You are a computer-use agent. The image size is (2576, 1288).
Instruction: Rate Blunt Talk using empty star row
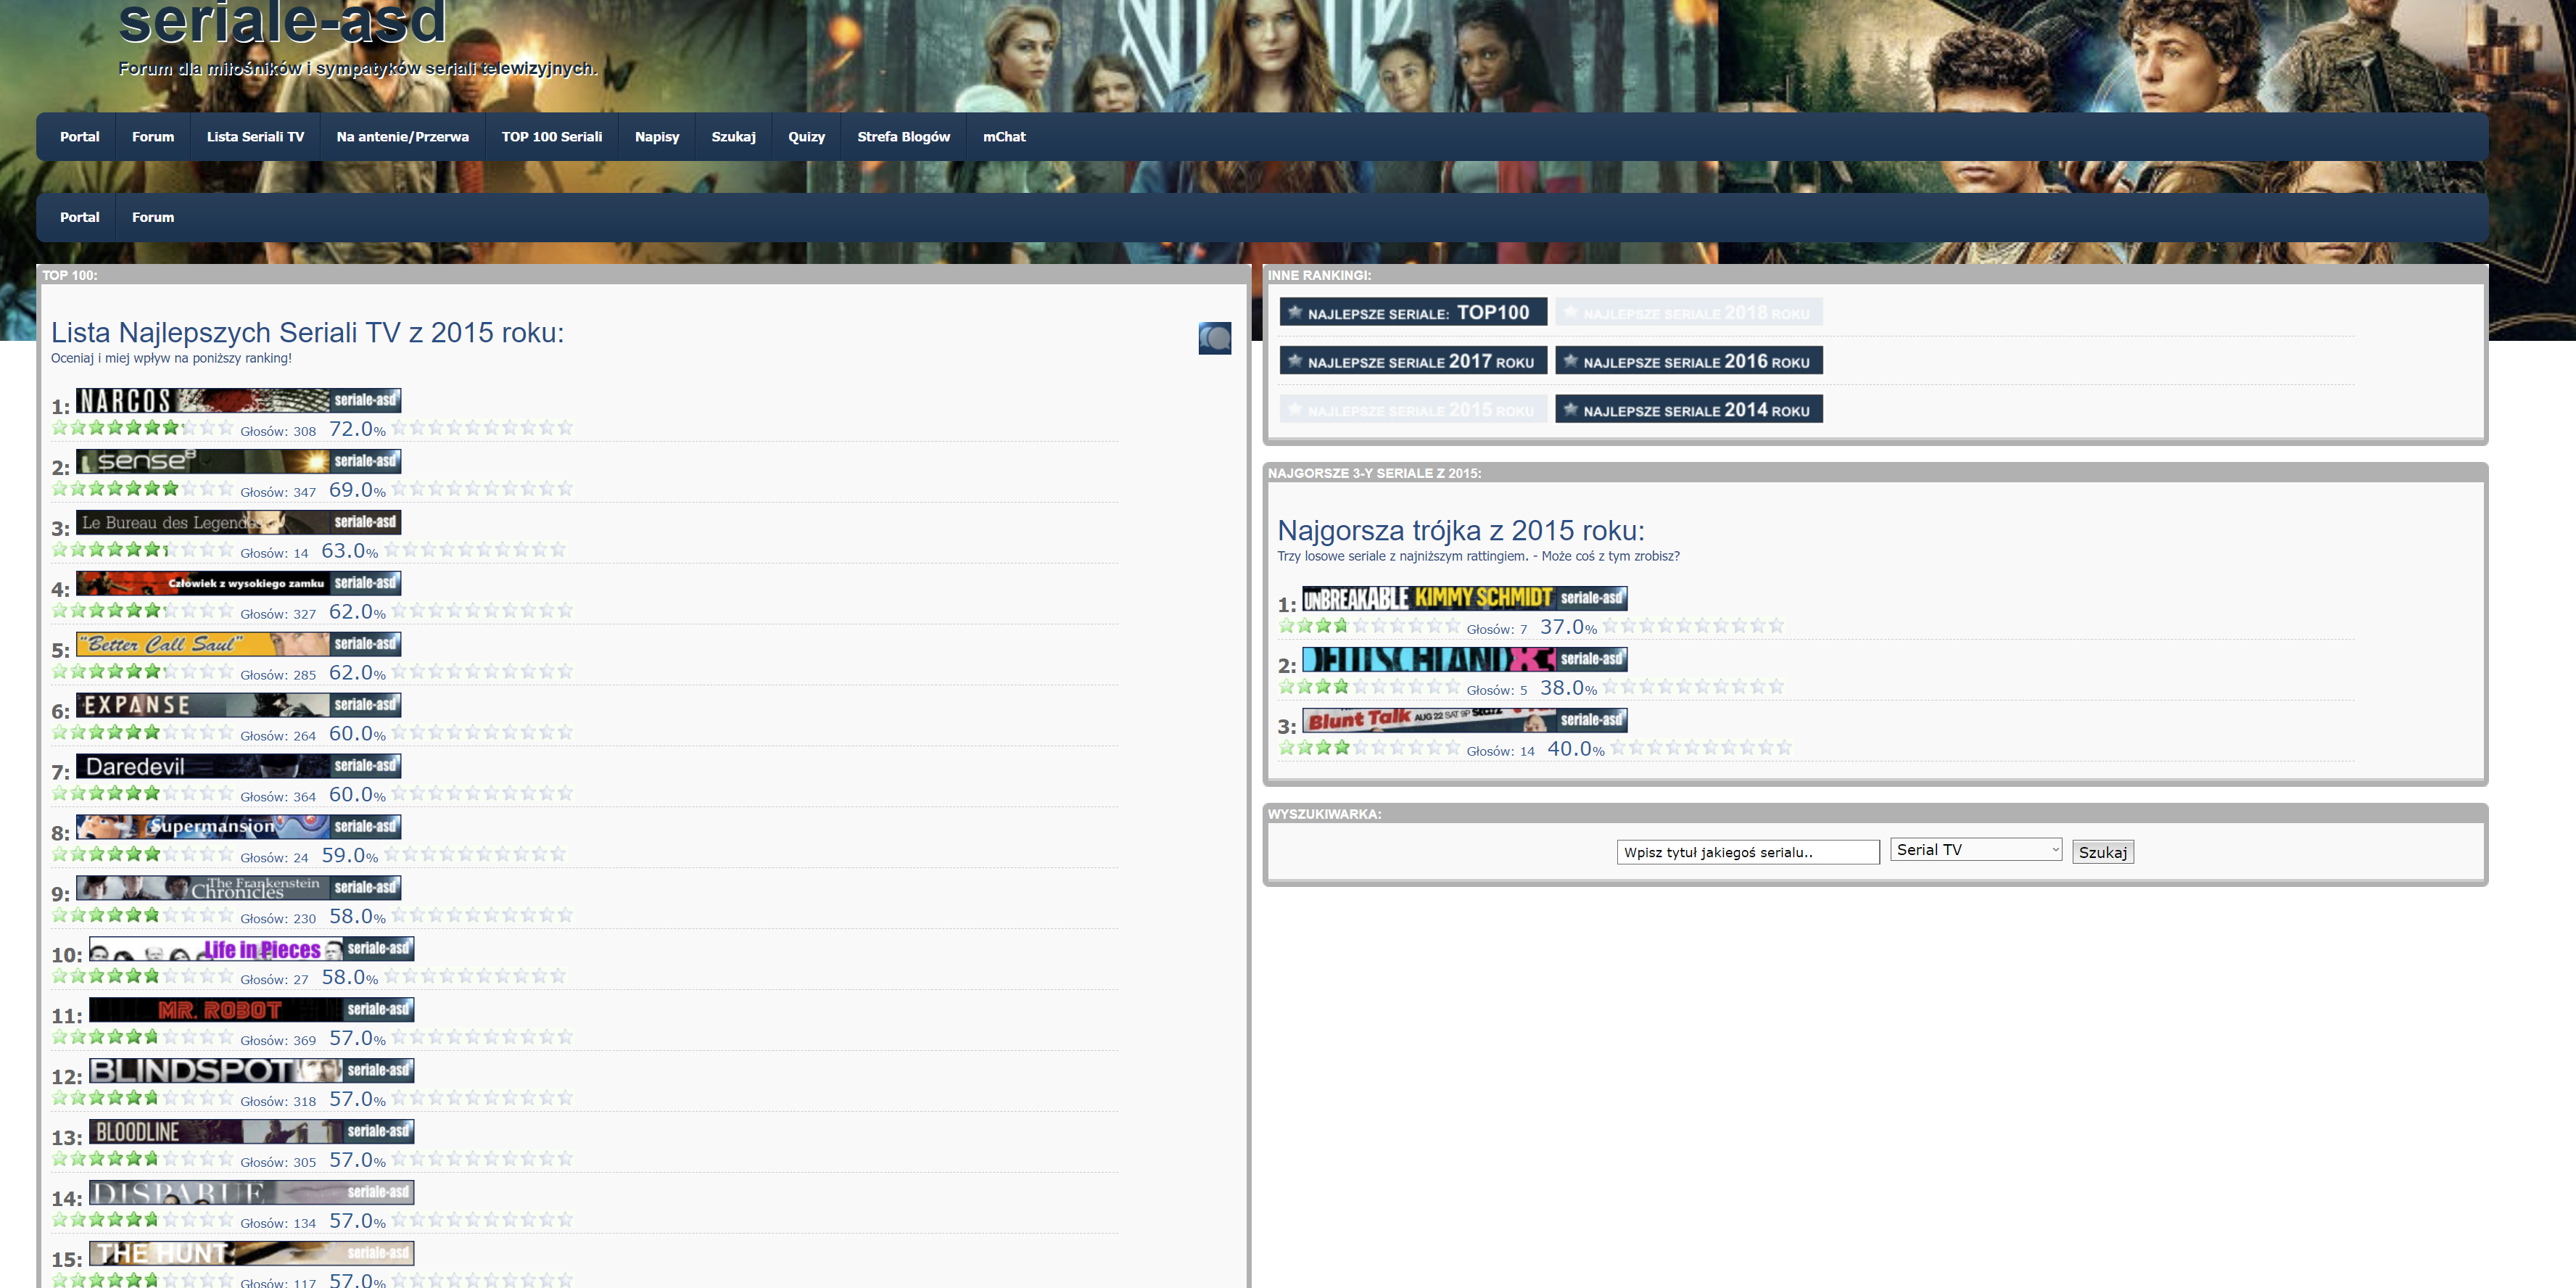click(1701, 748)
